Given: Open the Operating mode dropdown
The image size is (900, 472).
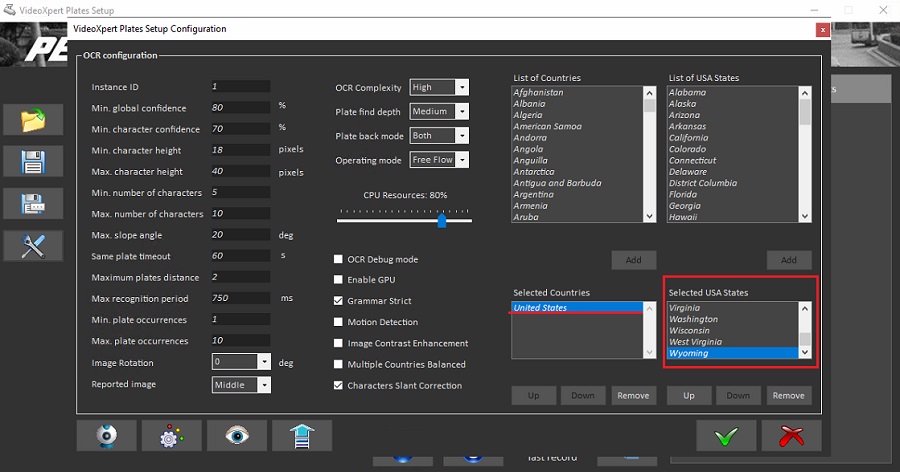Looking at the screenshot, I should 462,160.
